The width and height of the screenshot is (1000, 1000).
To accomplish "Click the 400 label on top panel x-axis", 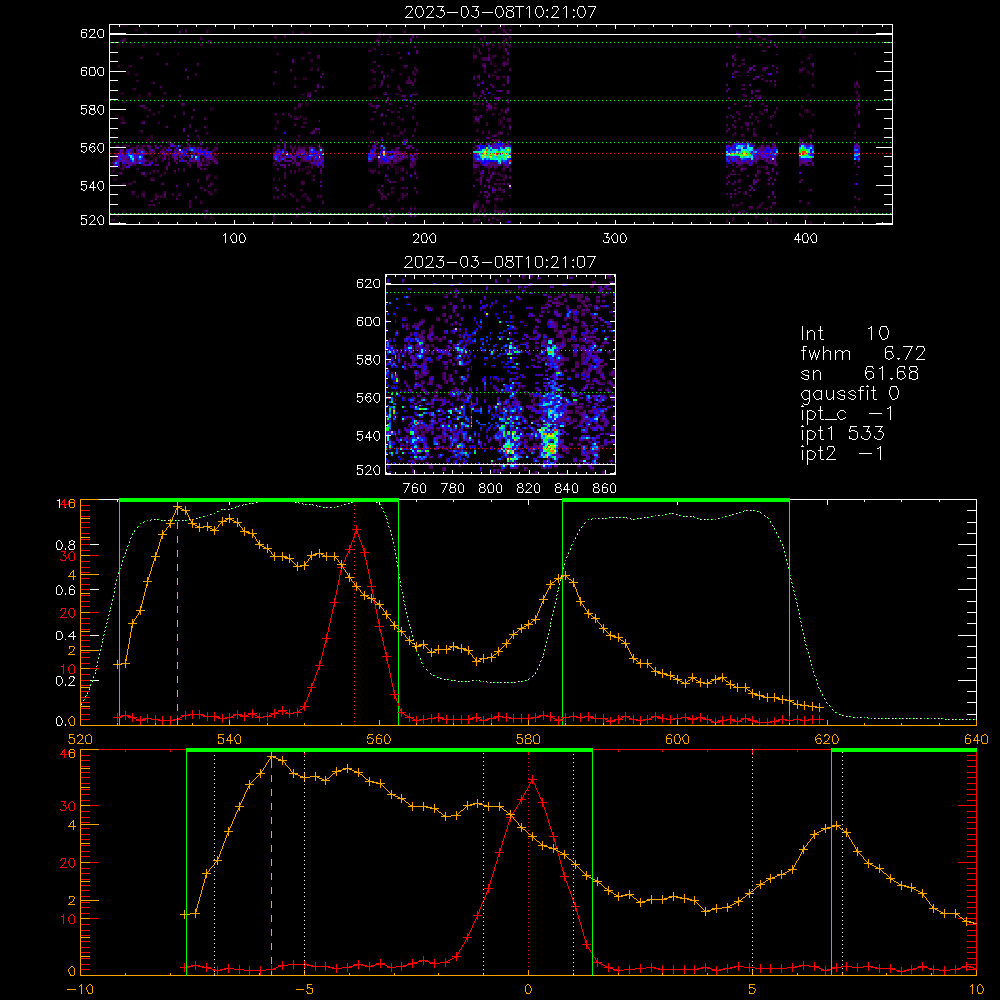I will click(805, 239).
